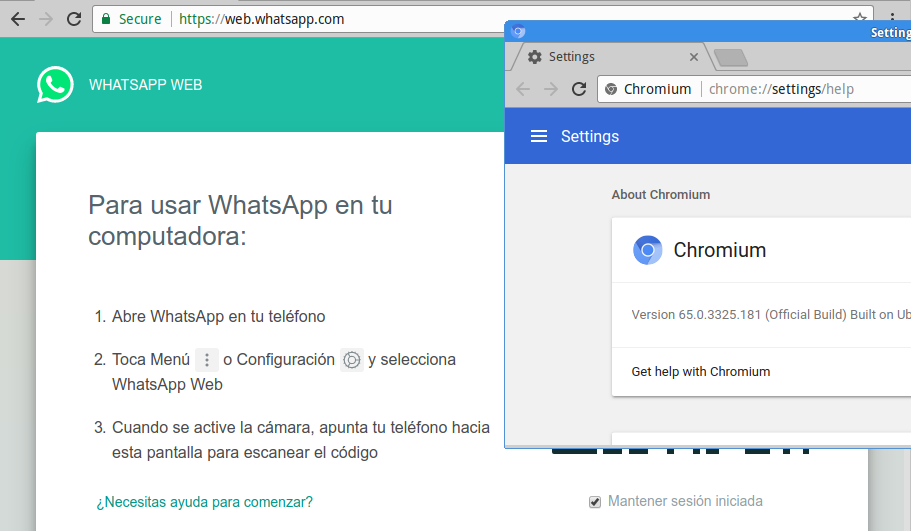
Task: Click the blue Chromium logo in About card
Action: point(647,250)
